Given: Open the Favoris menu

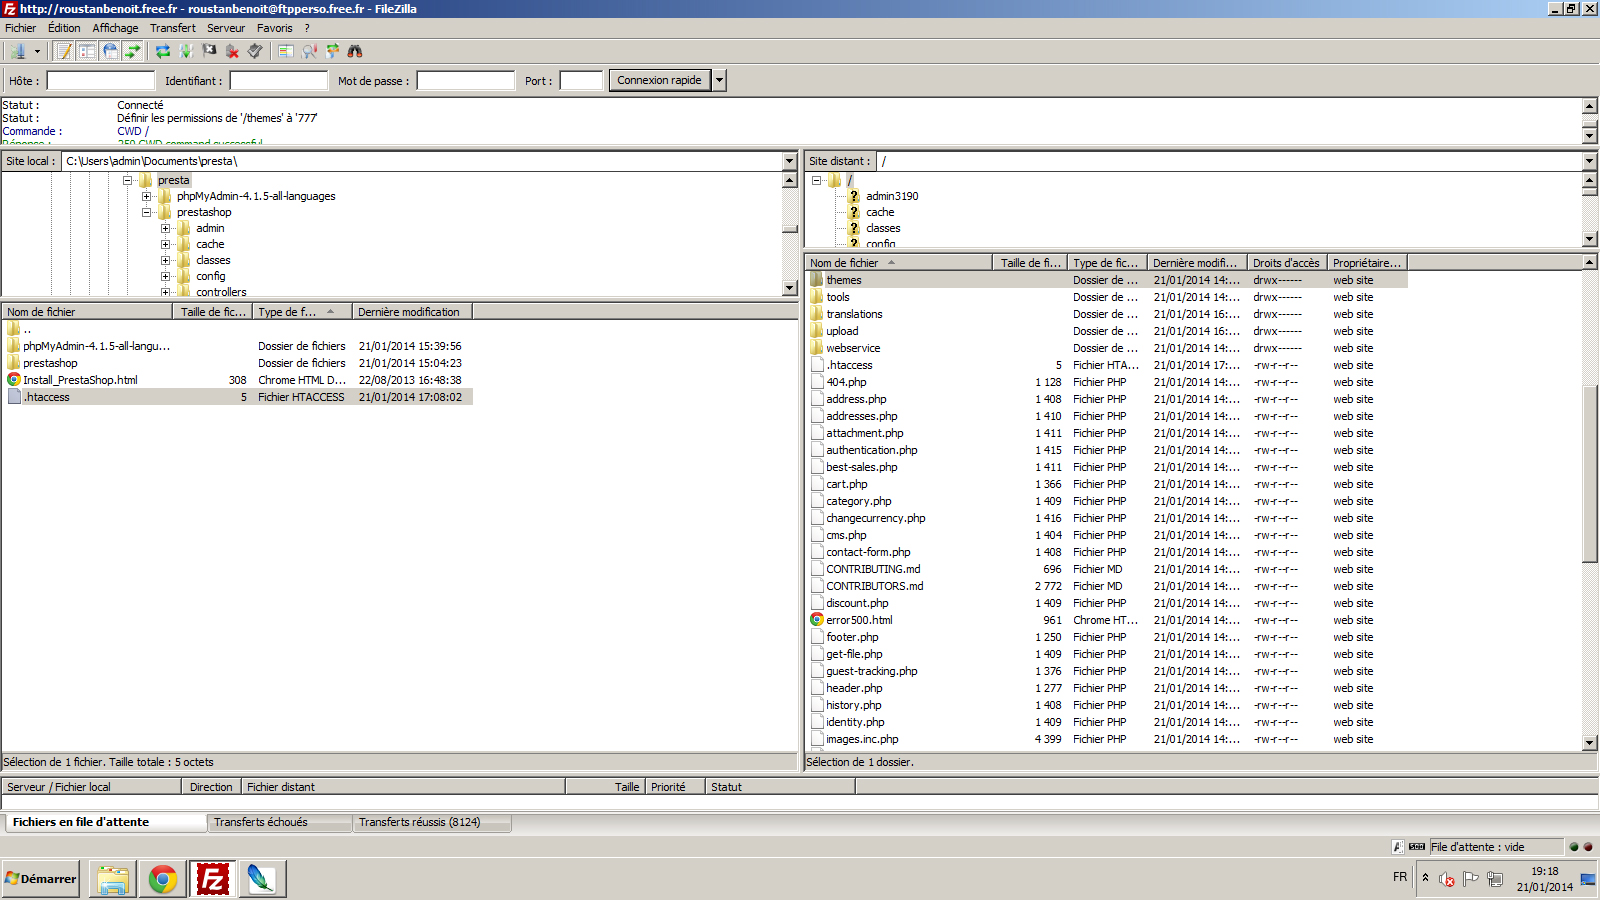Looking at the screenshot, I should coord(275,28).
